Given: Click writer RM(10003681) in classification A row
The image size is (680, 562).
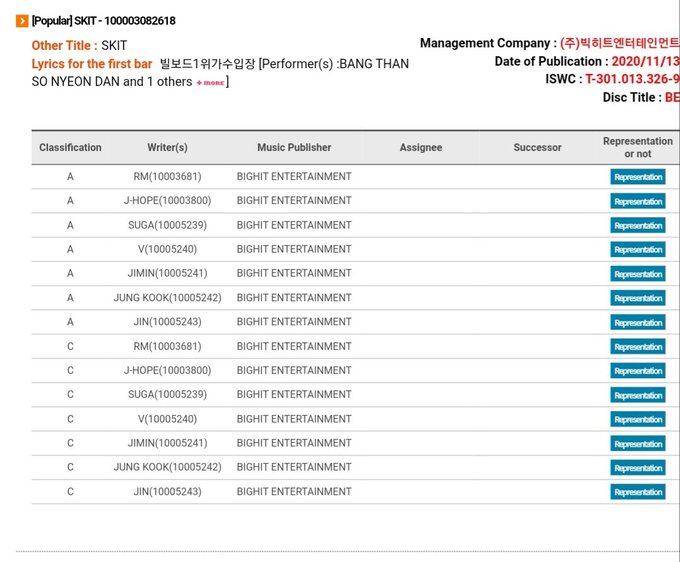Looking at the screenshot, I should coord(167,176).
